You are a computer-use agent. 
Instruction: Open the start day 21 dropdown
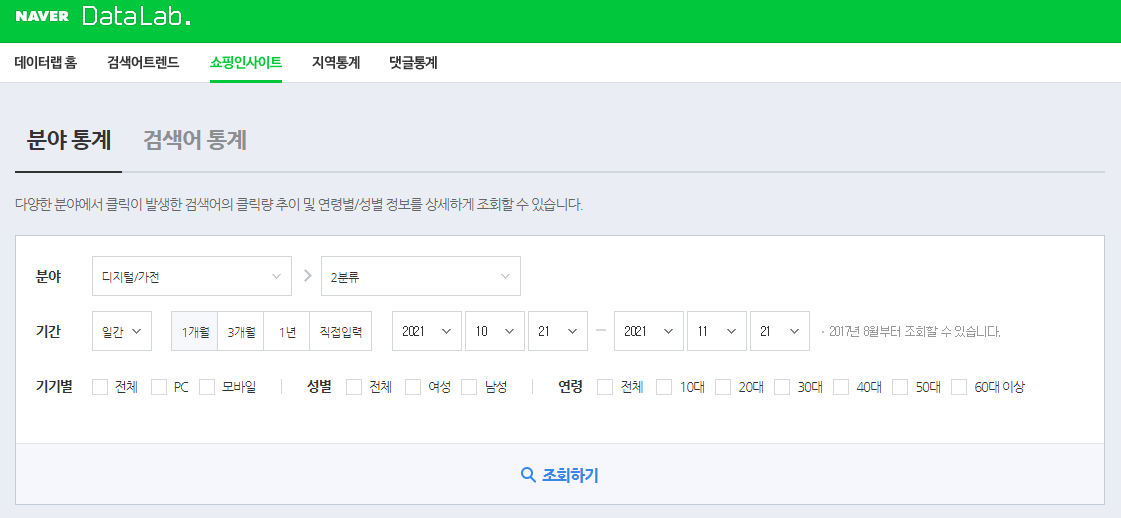pos(558,331)
